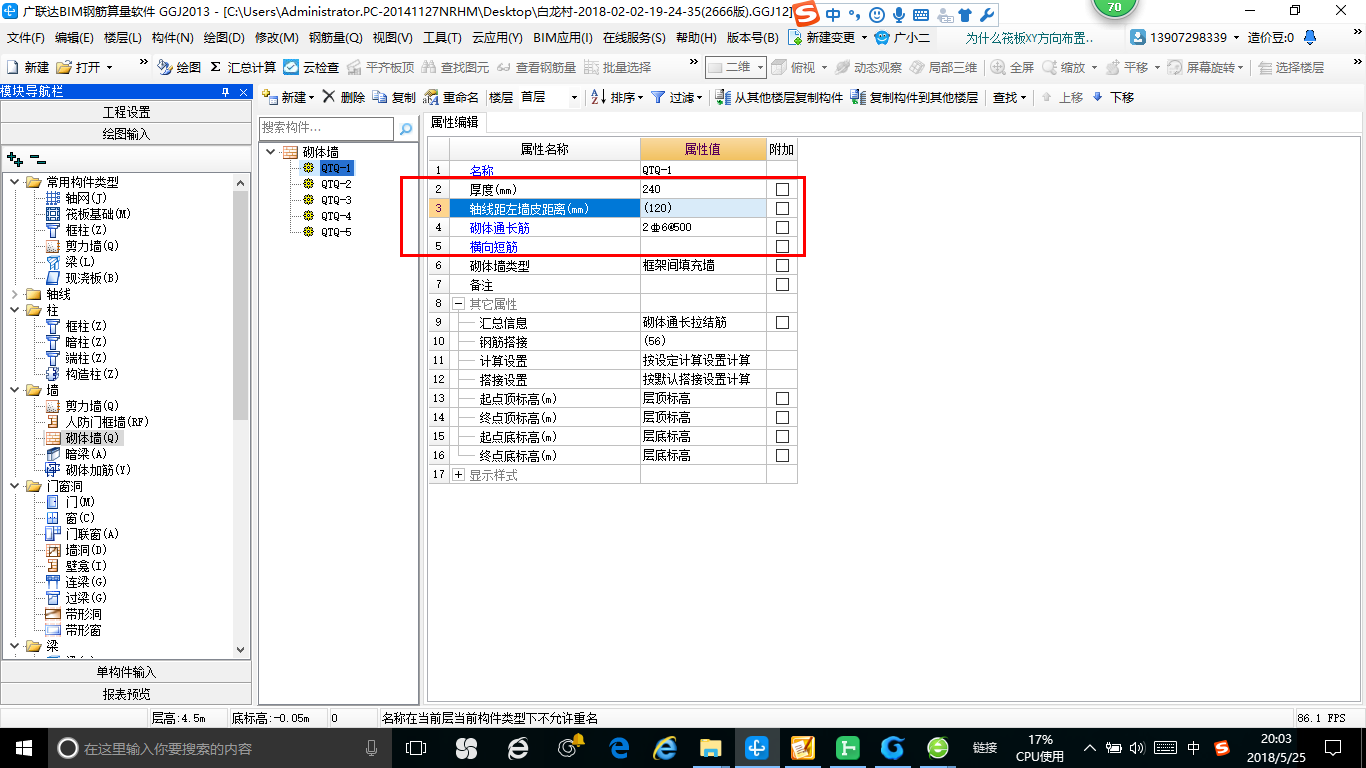Click the 240 thickness value cell
This screenshot has width=1366, height=768.
[x=703, y=189]
